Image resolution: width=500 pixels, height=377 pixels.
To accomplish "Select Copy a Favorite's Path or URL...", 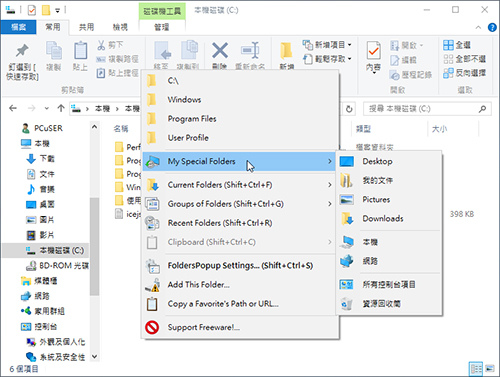I will (x=240, y=304).
